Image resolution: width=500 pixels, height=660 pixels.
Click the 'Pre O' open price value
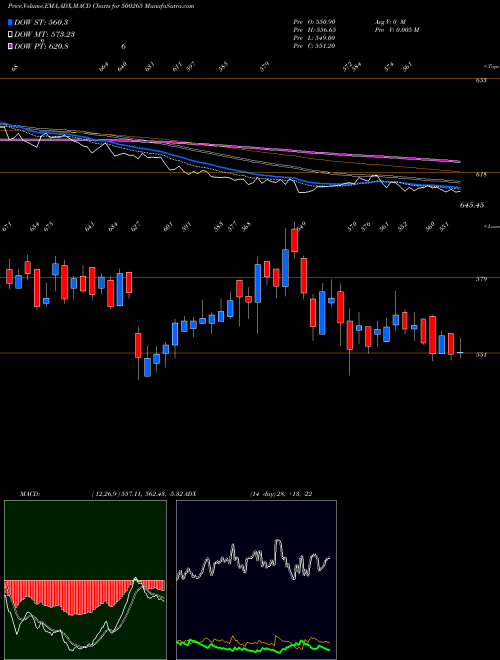click(x=314, y=21)
